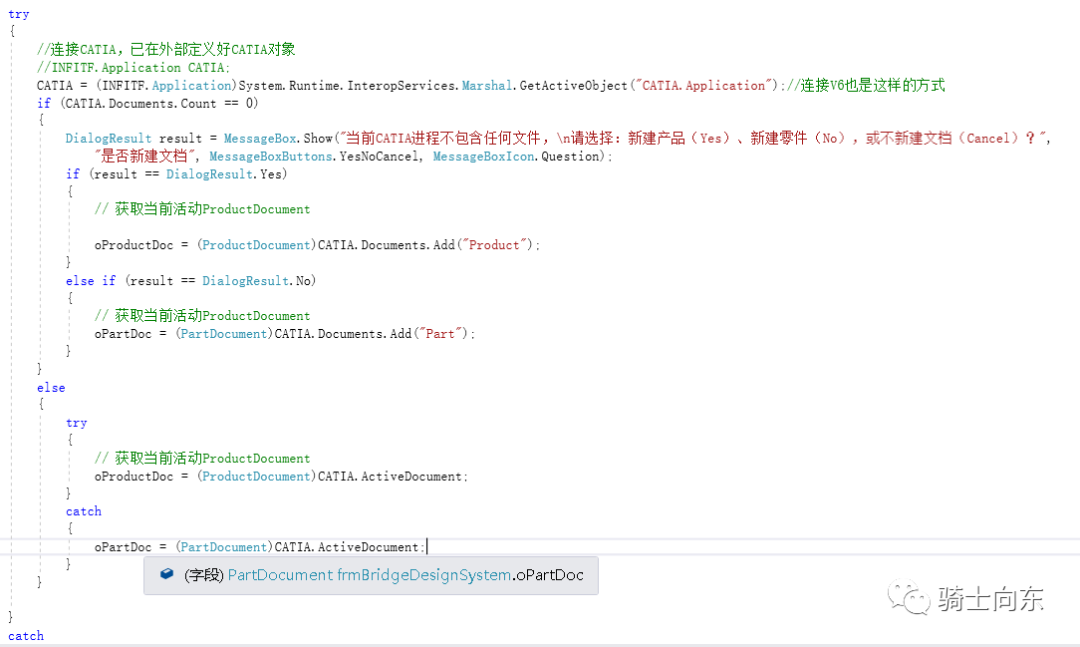Select the comment '//连接CATIA，已在外部定义好CATIA对象'
This screenshot has height=647, width=1080.
point(166,50)
